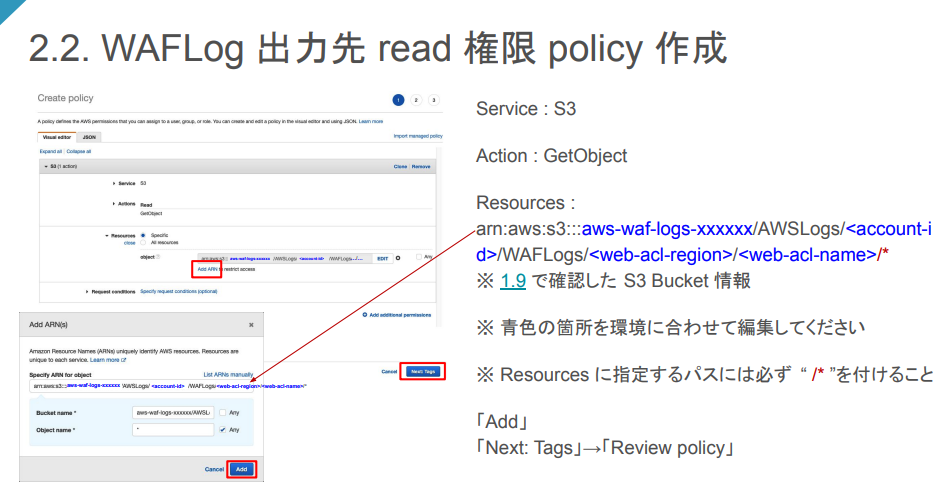Screen dimensions: 937x491
Task: Click the Next: Tags button
Action: pos(422,371)
